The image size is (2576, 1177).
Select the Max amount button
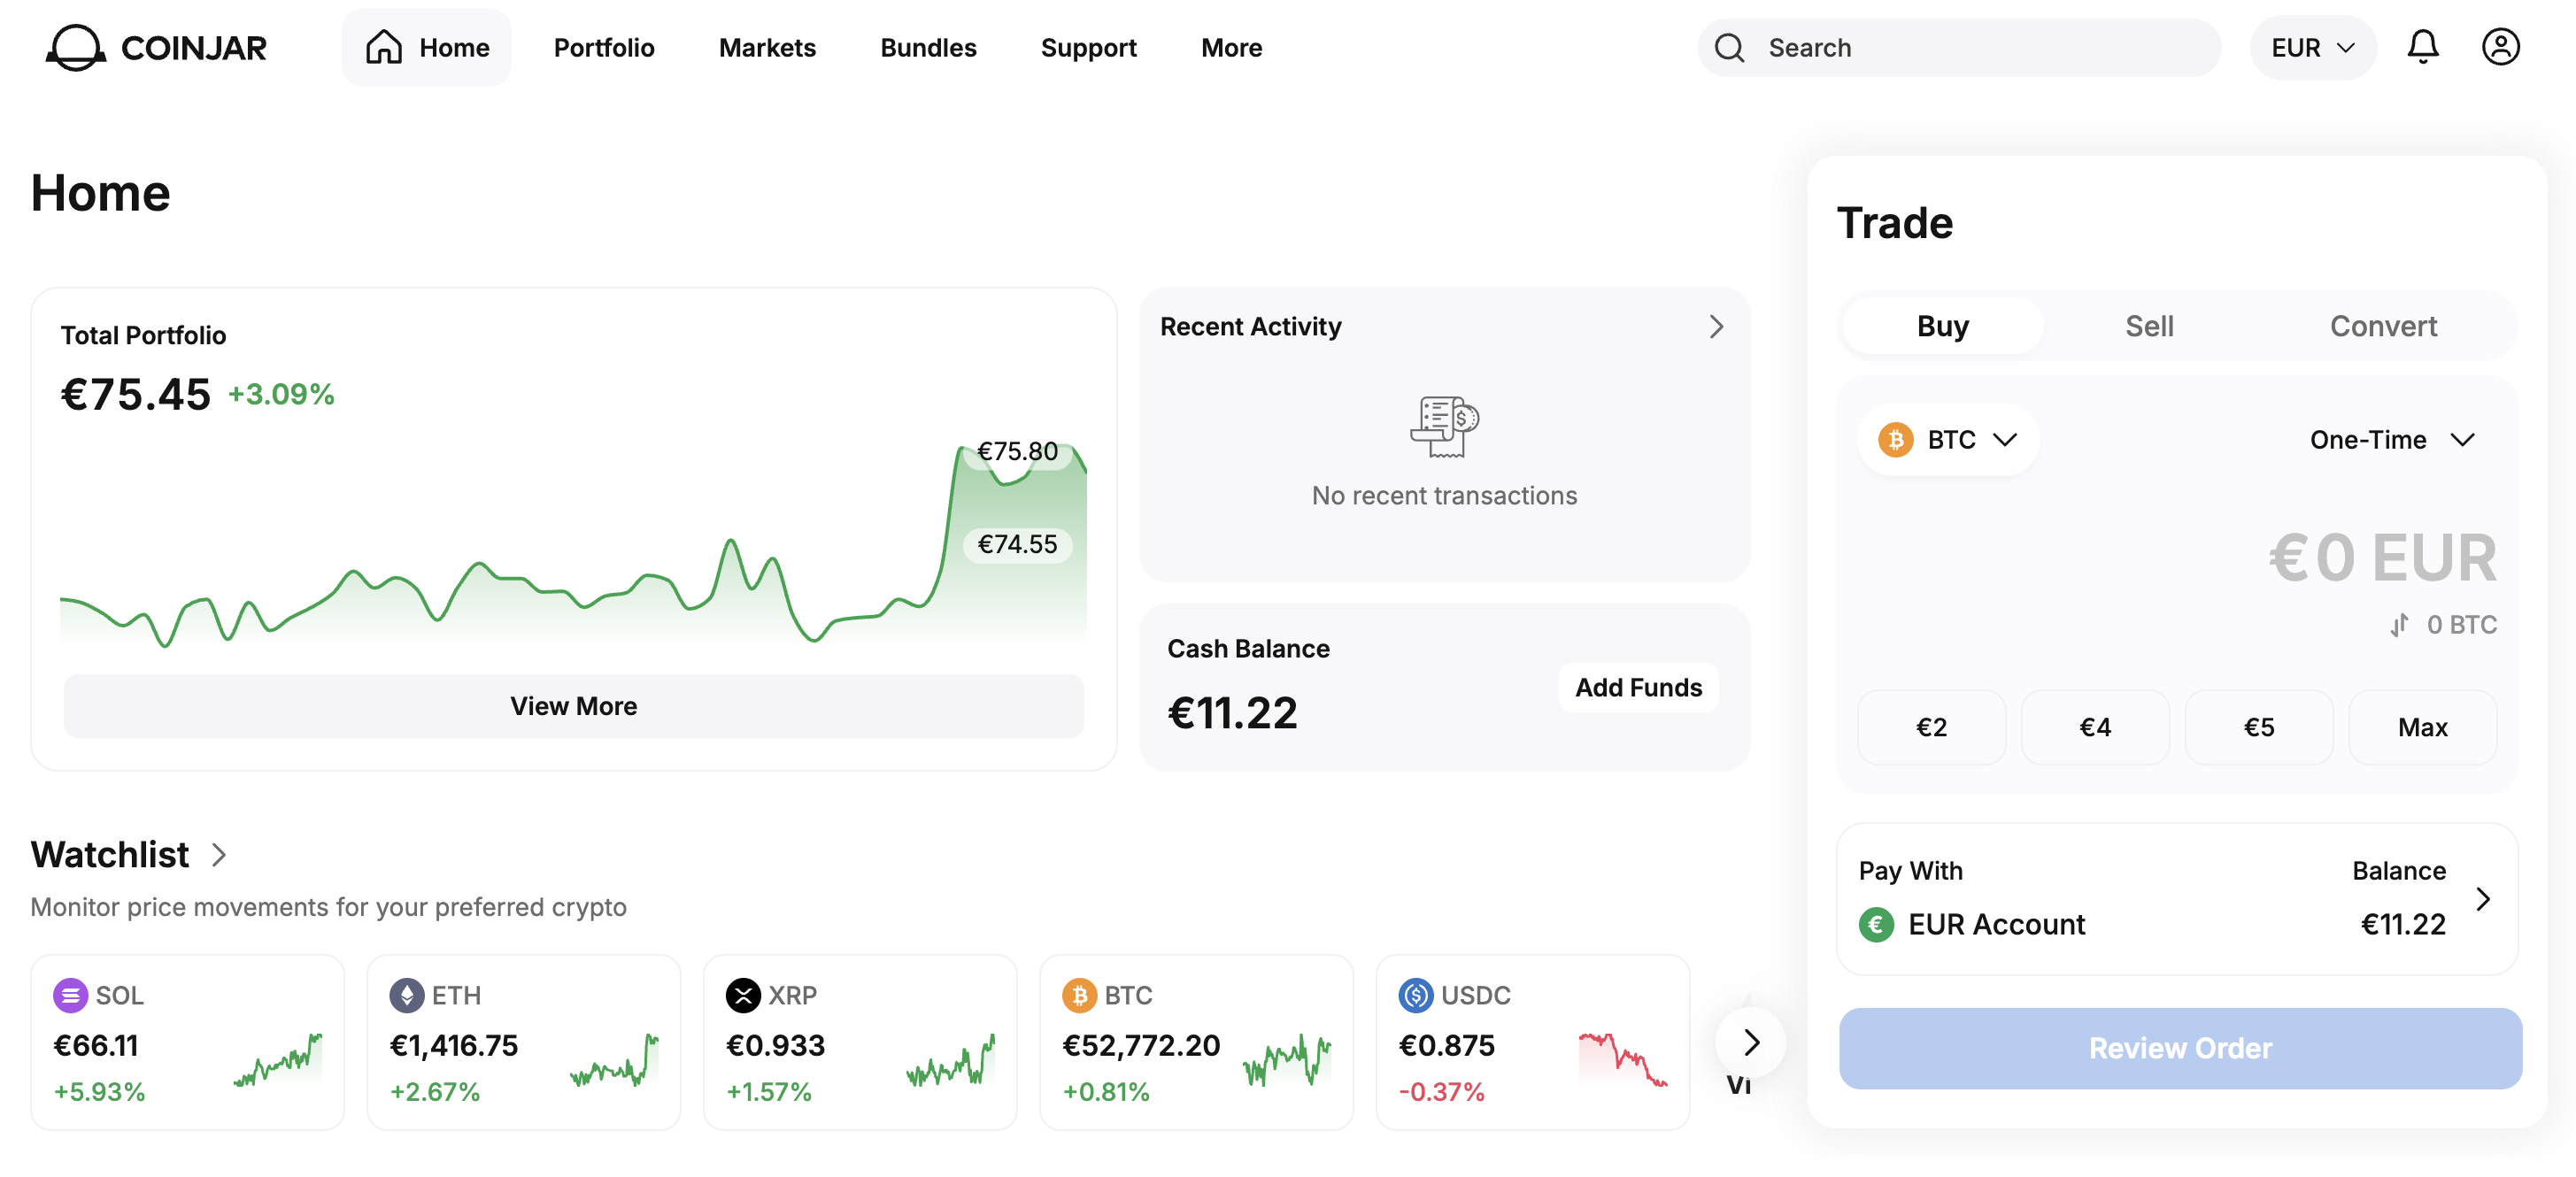tap(2422, 727)
